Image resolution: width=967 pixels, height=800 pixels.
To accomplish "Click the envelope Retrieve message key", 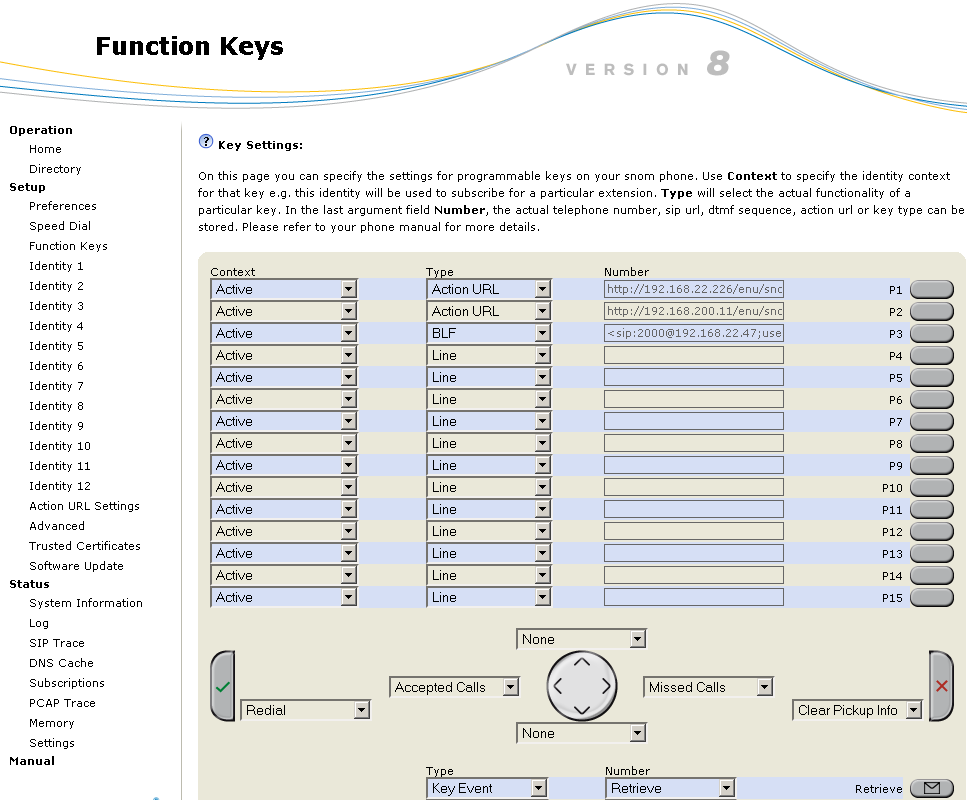I will point(931,788).
